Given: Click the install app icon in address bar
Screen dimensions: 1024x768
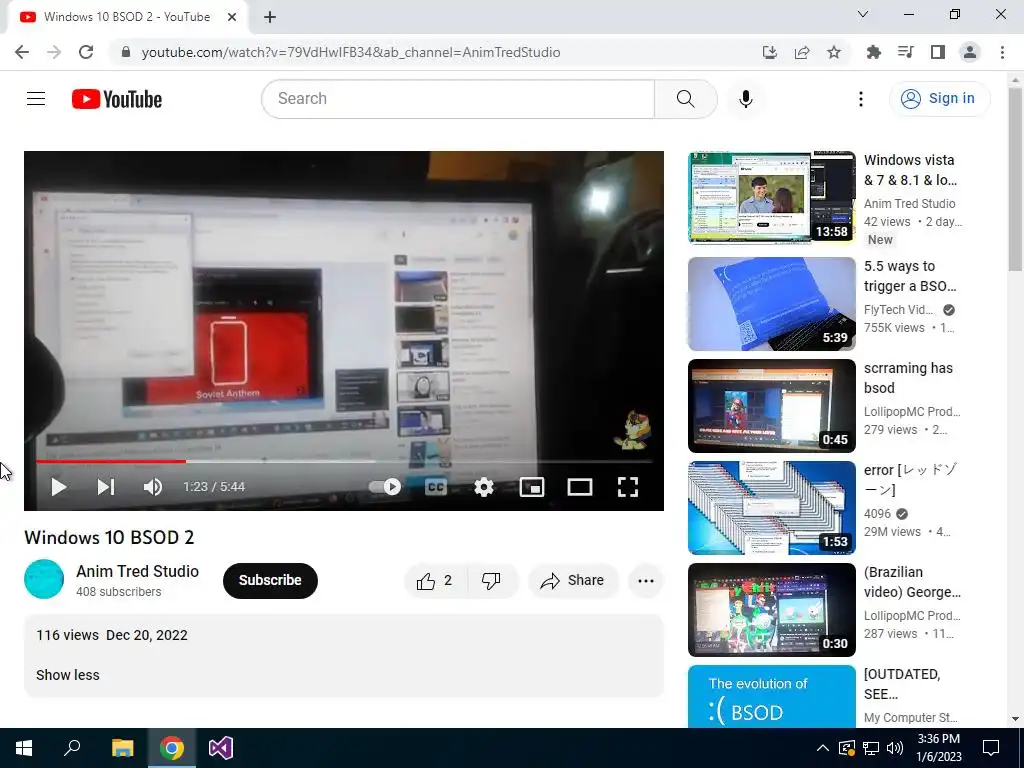Looking at the screenshot, I should (x=770, y=52).
